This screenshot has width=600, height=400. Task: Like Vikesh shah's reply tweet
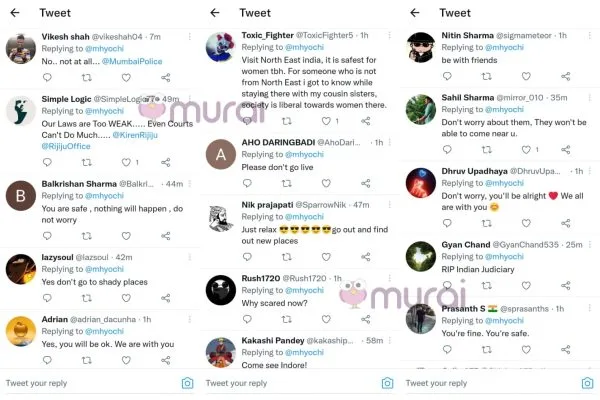[x=126, y=78]
